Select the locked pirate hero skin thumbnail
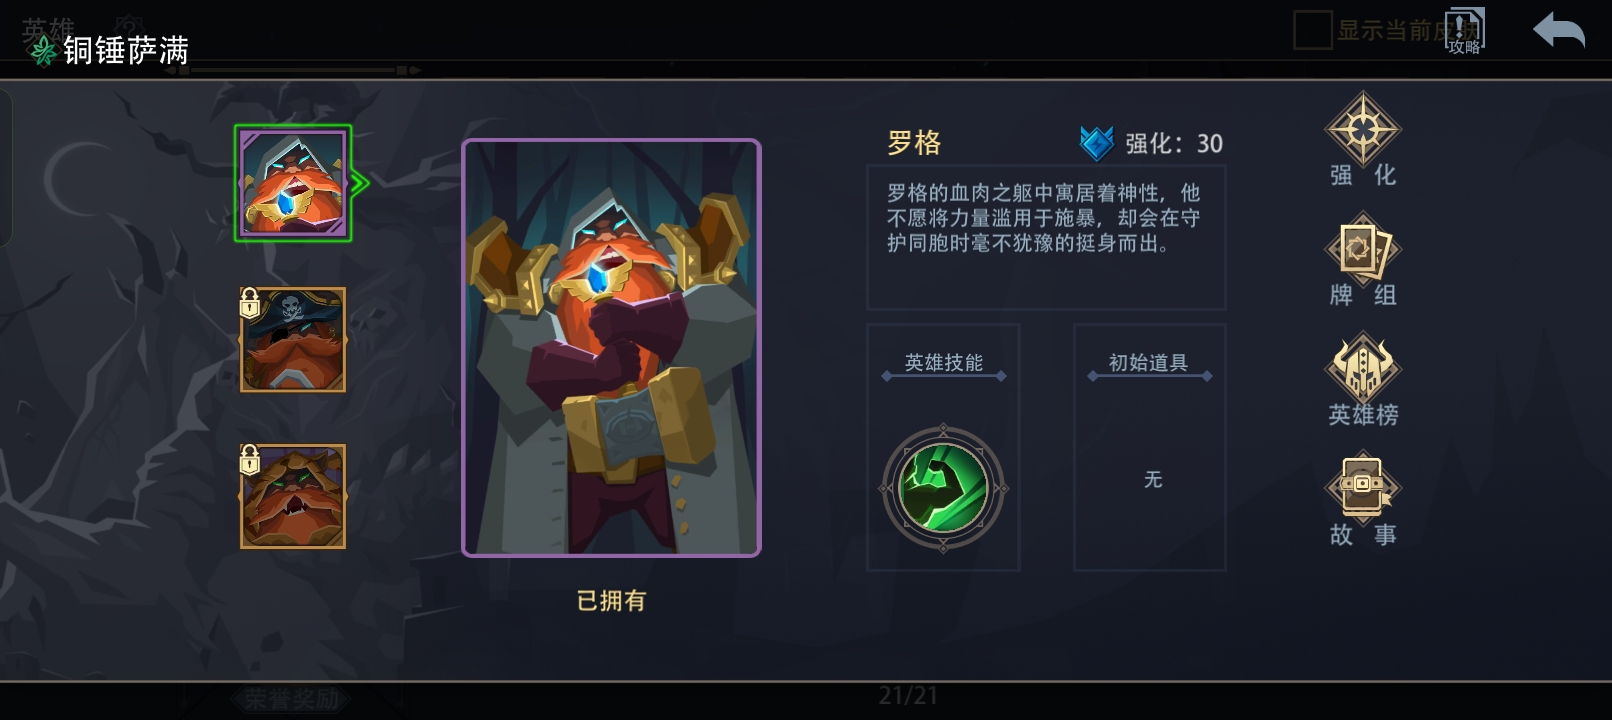Image resolution: width=1612 pixels, height=720 pixels. [293, 340]
